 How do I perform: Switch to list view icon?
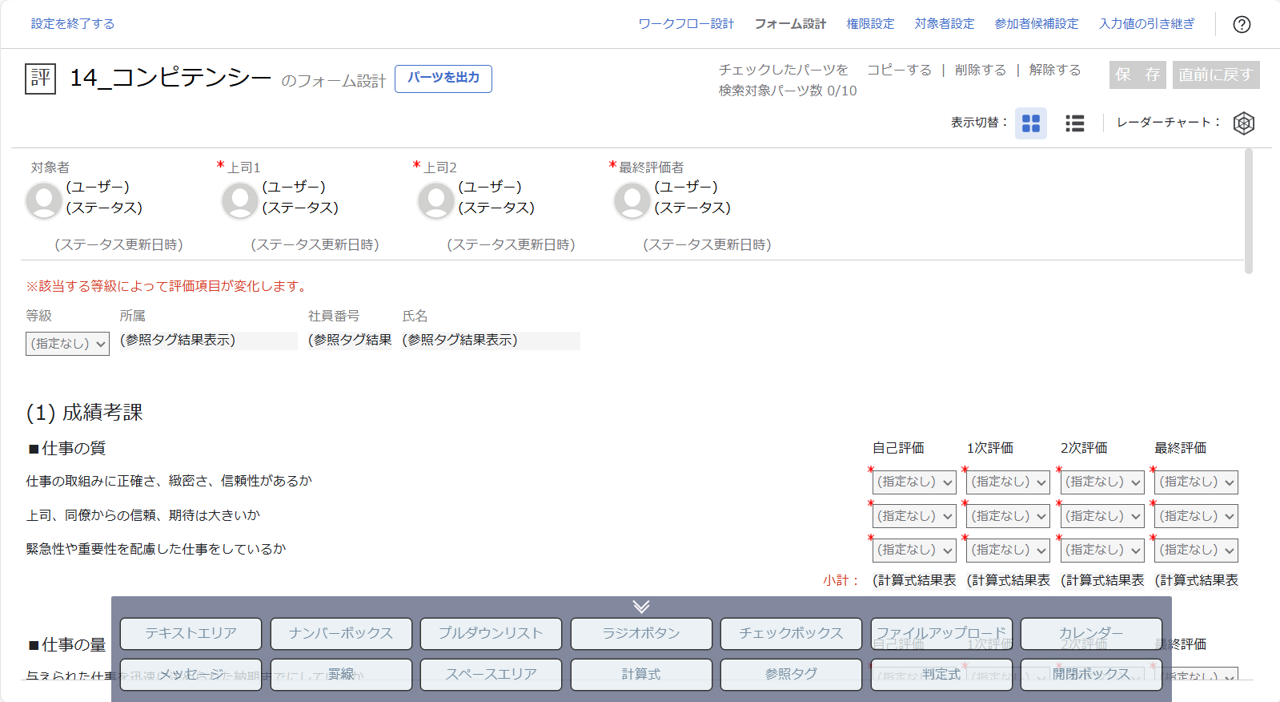[1075, 123]
